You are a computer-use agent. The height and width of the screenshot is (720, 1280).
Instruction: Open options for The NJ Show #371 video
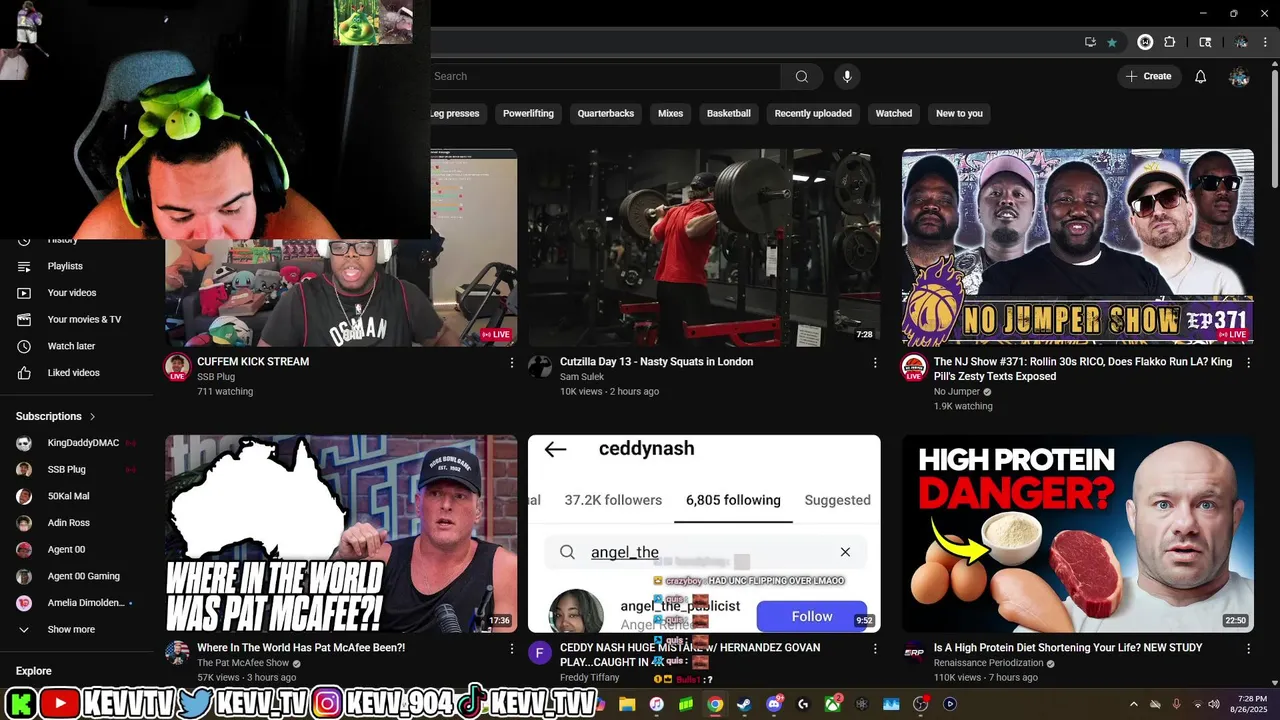click(1248, 362)
